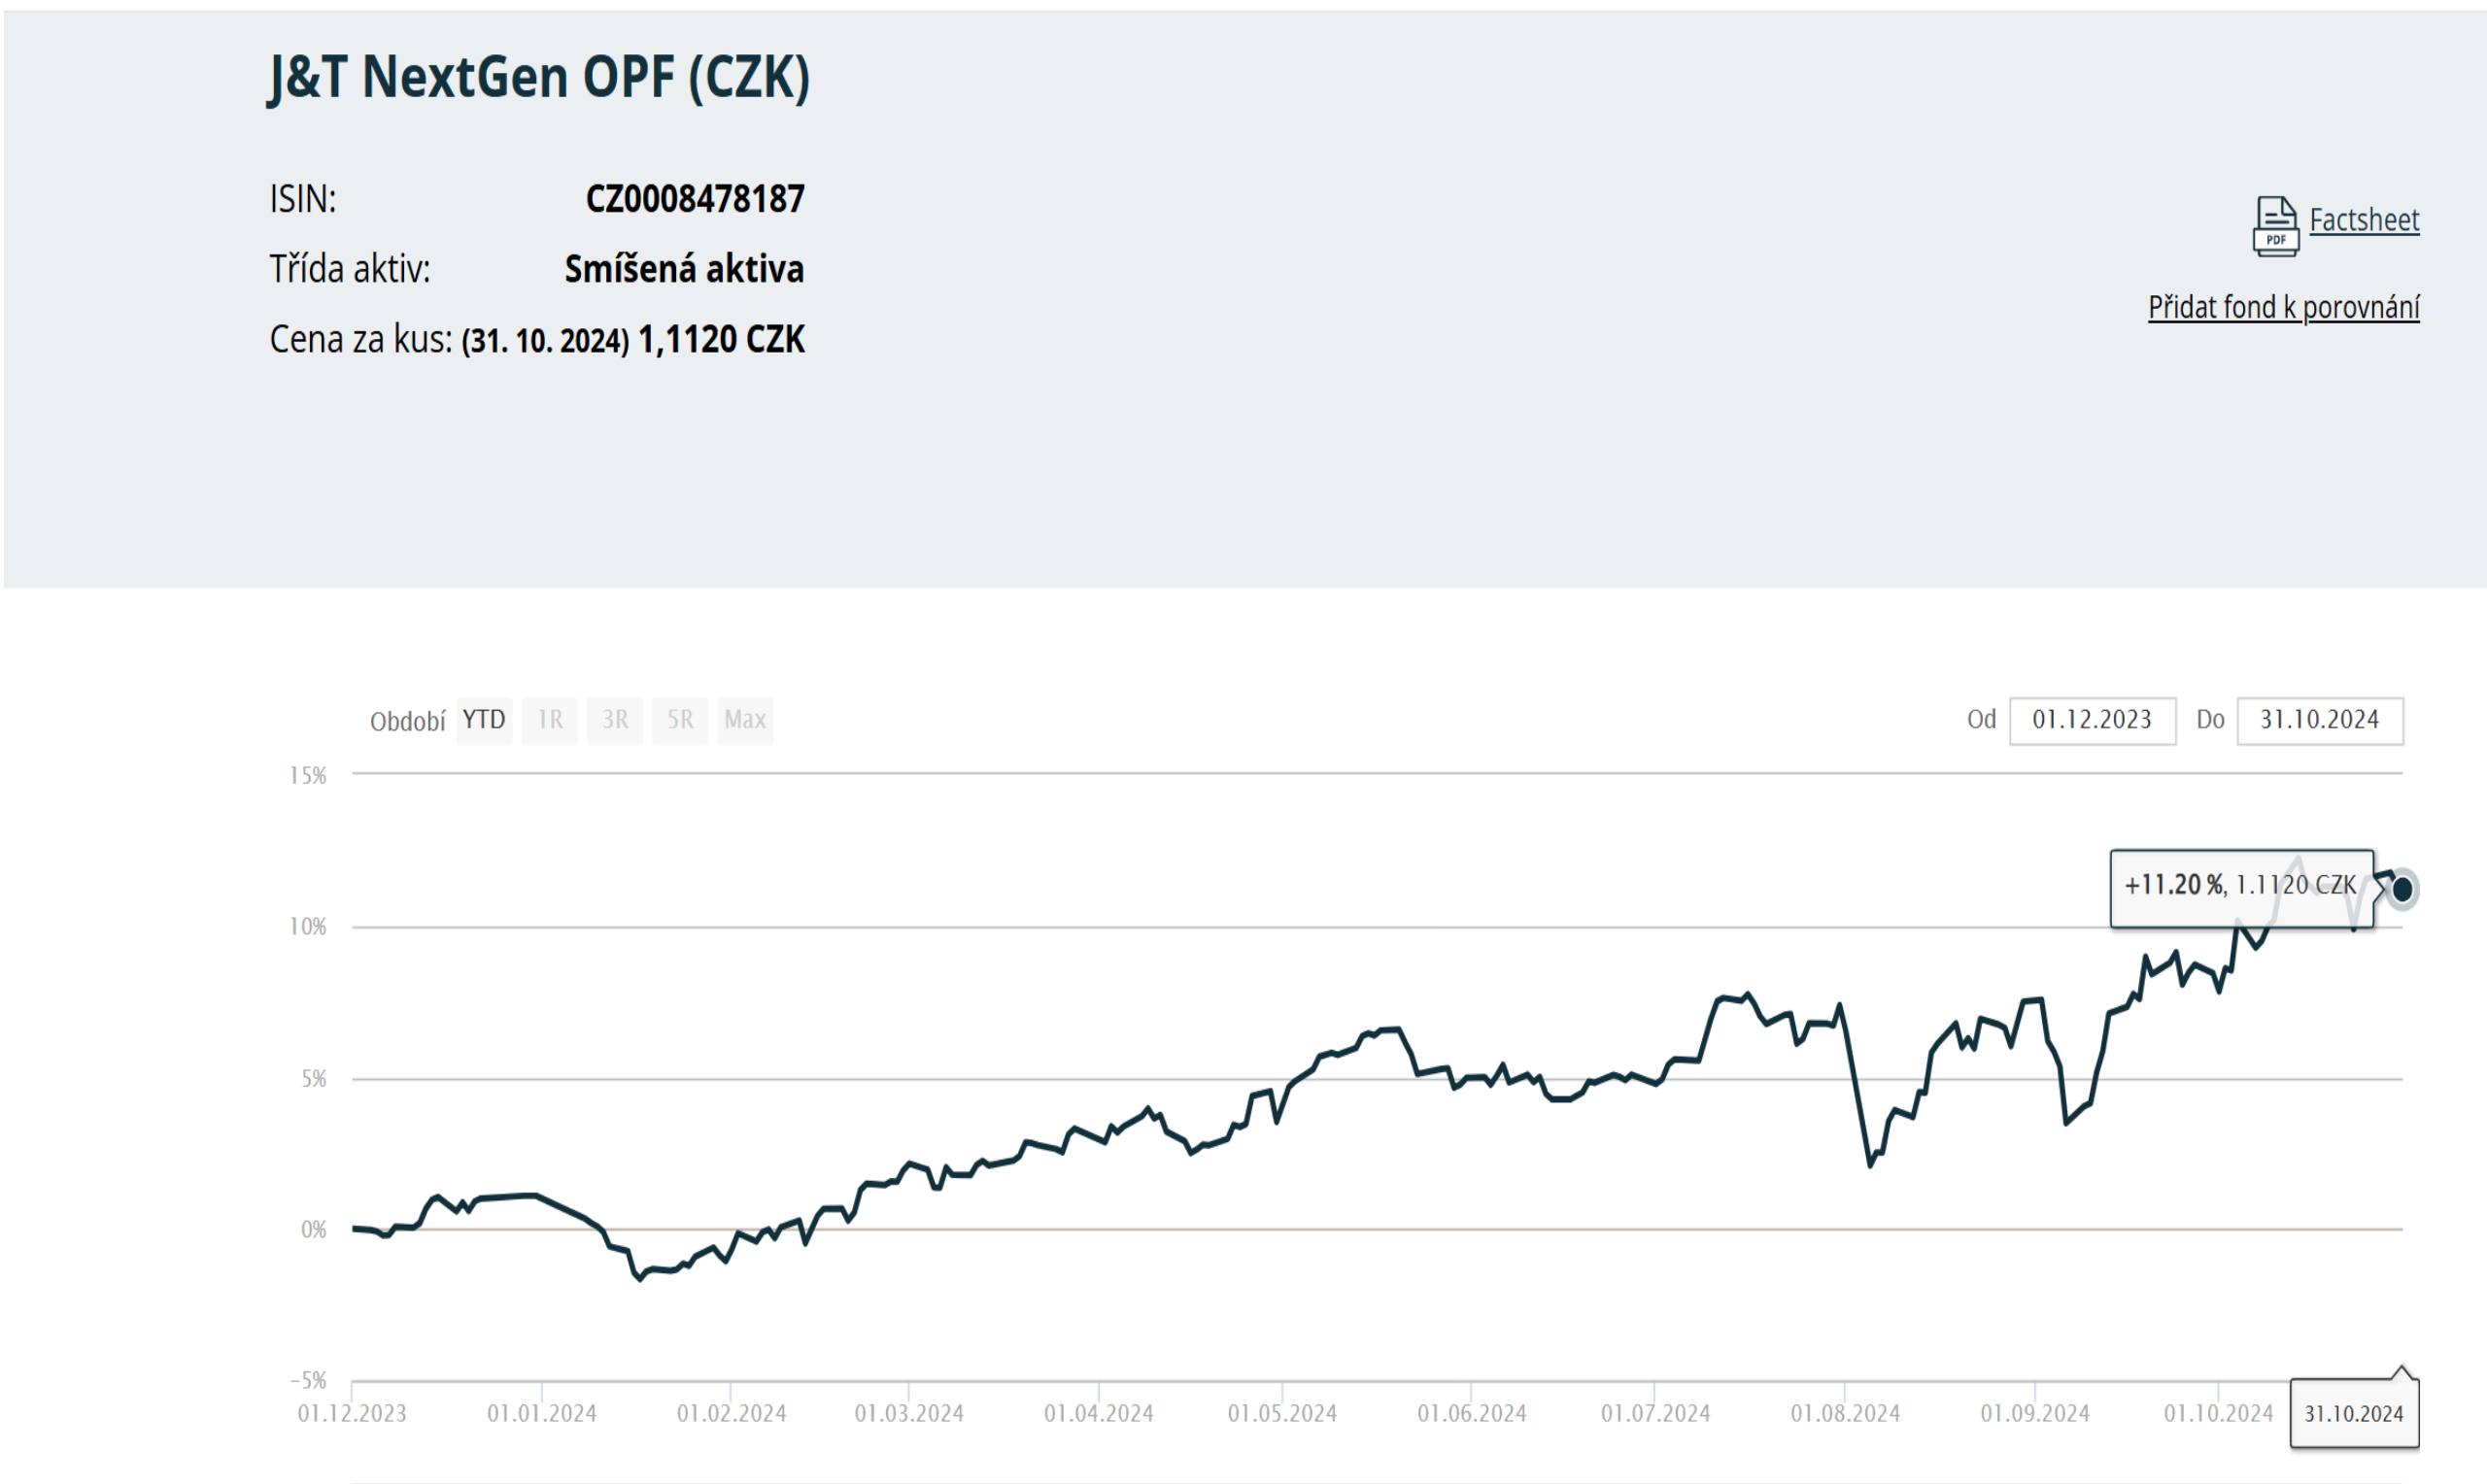Click the 15% y-axis label

coord(308,775)
